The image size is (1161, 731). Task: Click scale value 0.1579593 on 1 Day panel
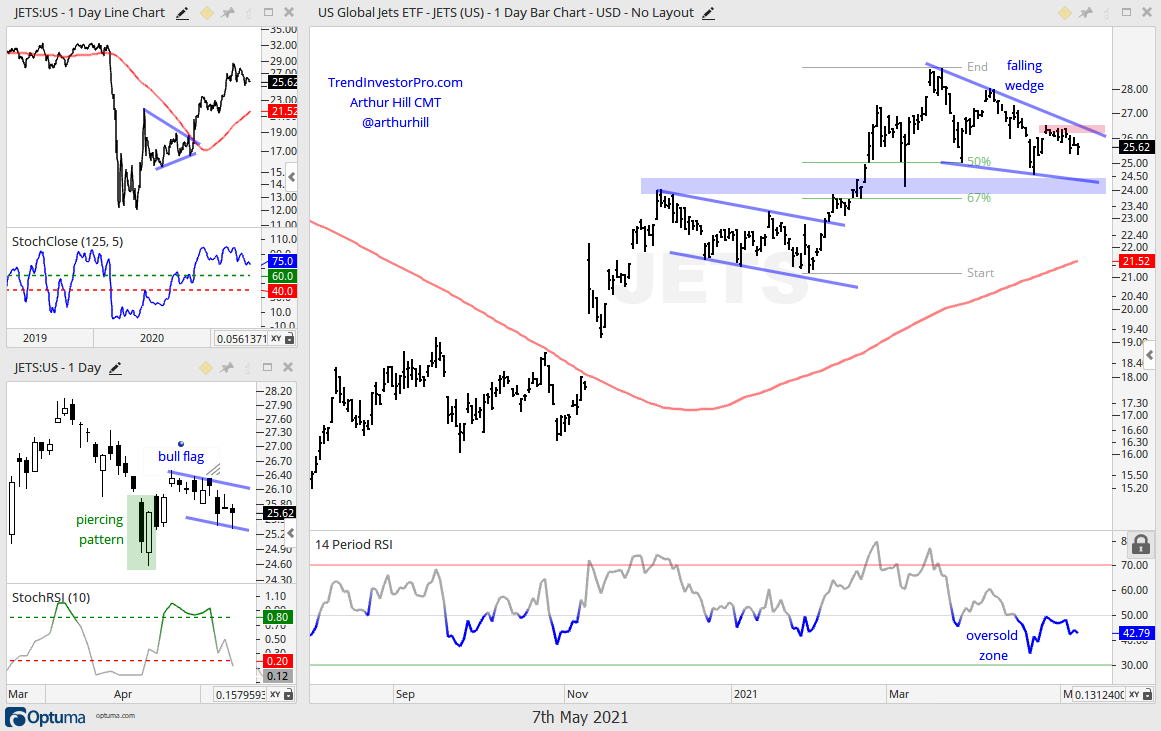tap(241, 695)
